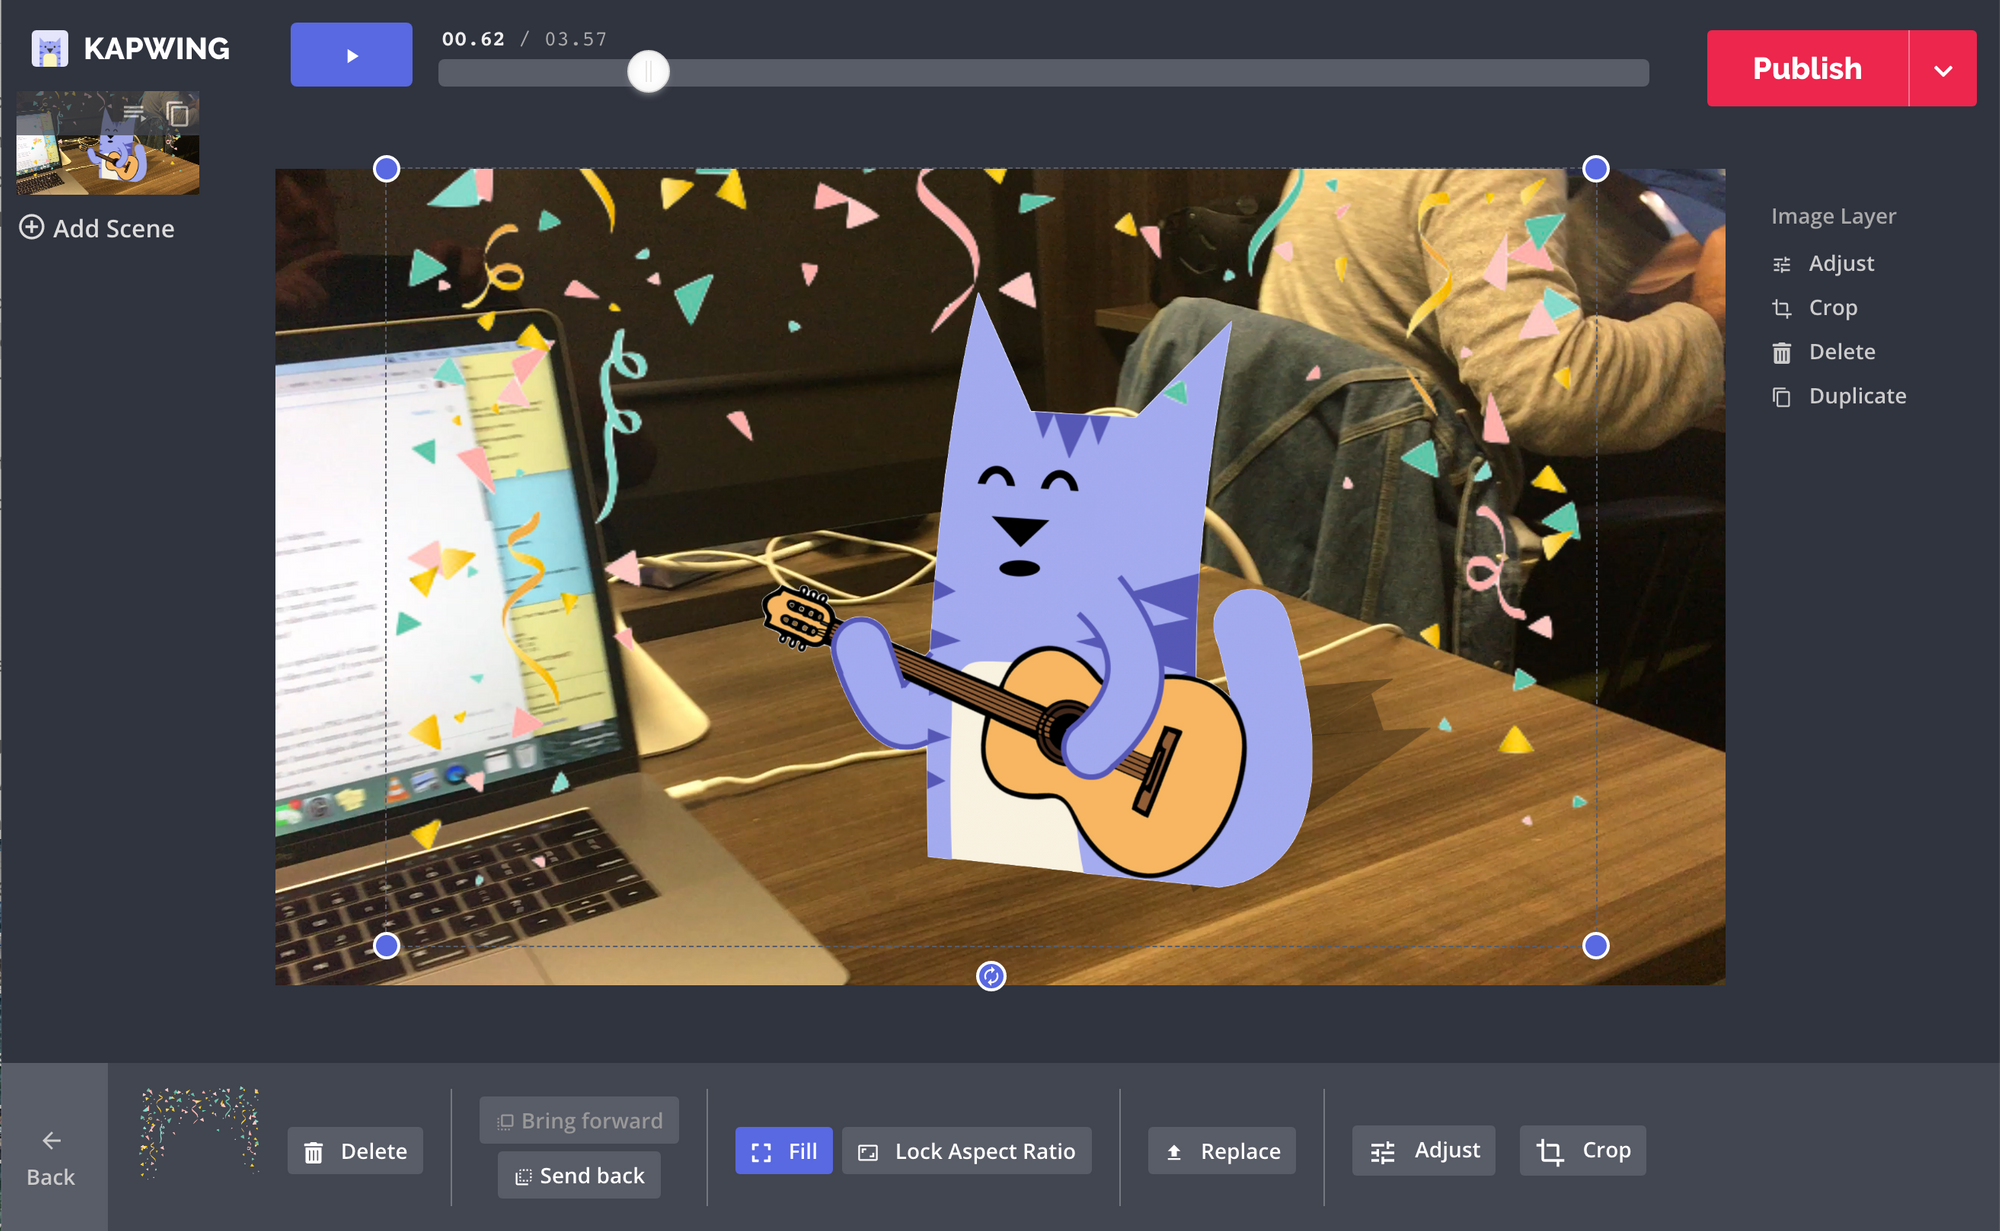
Task: Click the Kapwing cat logo
Action: [50, 48]
